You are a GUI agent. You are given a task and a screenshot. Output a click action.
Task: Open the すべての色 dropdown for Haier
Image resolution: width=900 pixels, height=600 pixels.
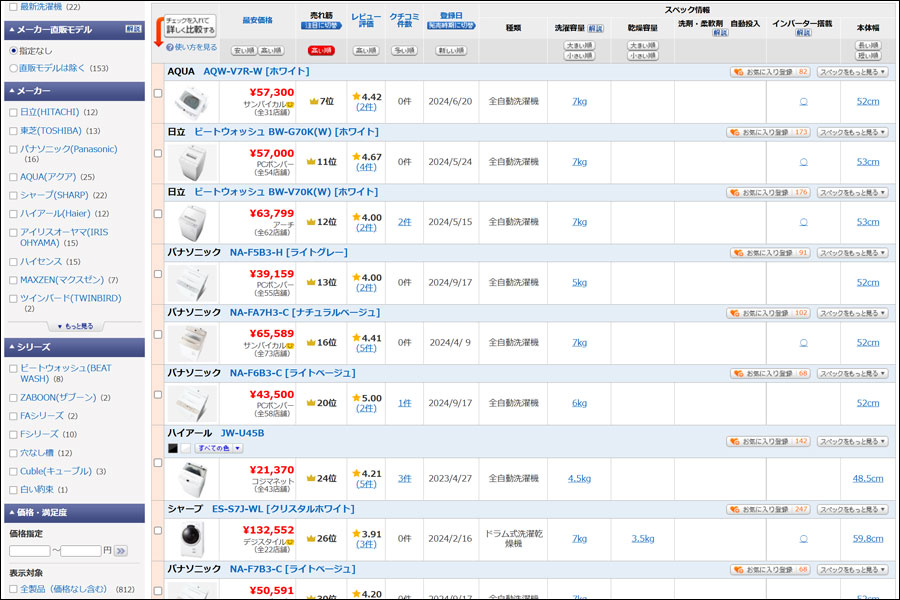click(219, 448)
